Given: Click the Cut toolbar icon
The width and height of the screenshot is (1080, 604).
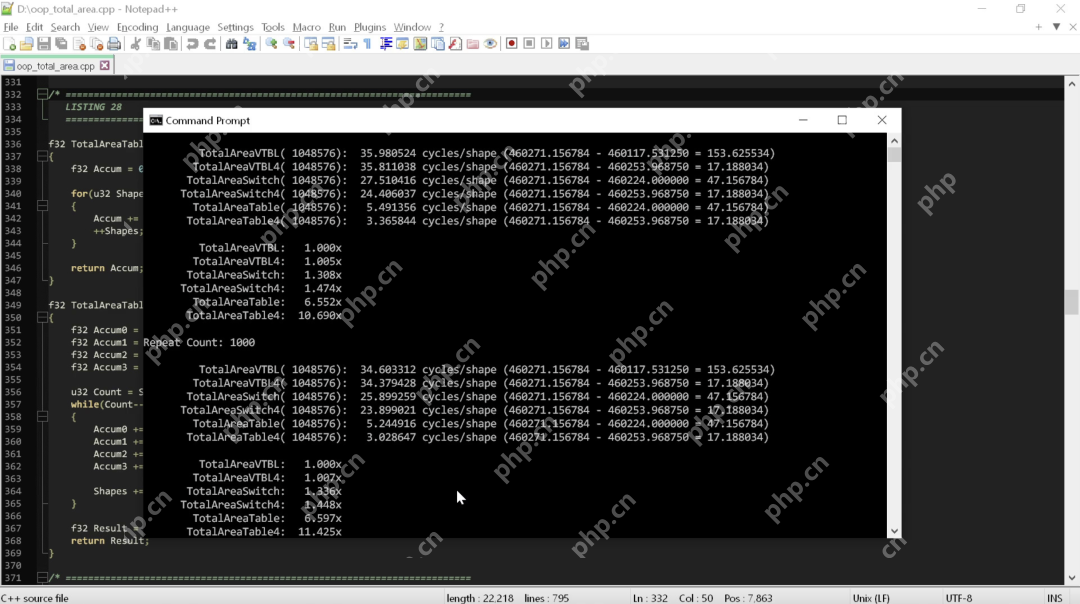Looking at the screenshot, I should point(136,44).
